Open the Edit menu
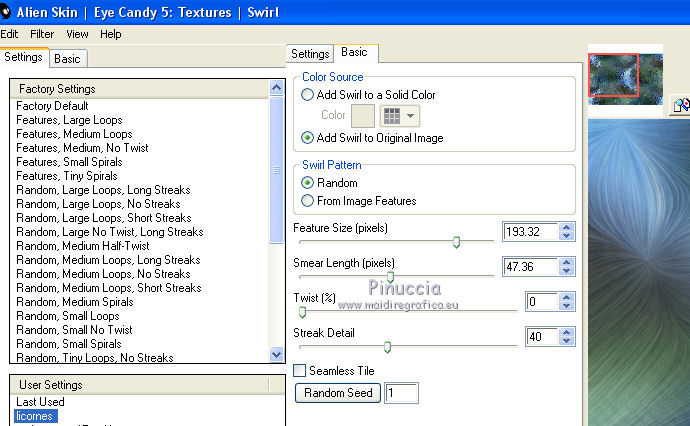690x426 pixels. point(9,34)
